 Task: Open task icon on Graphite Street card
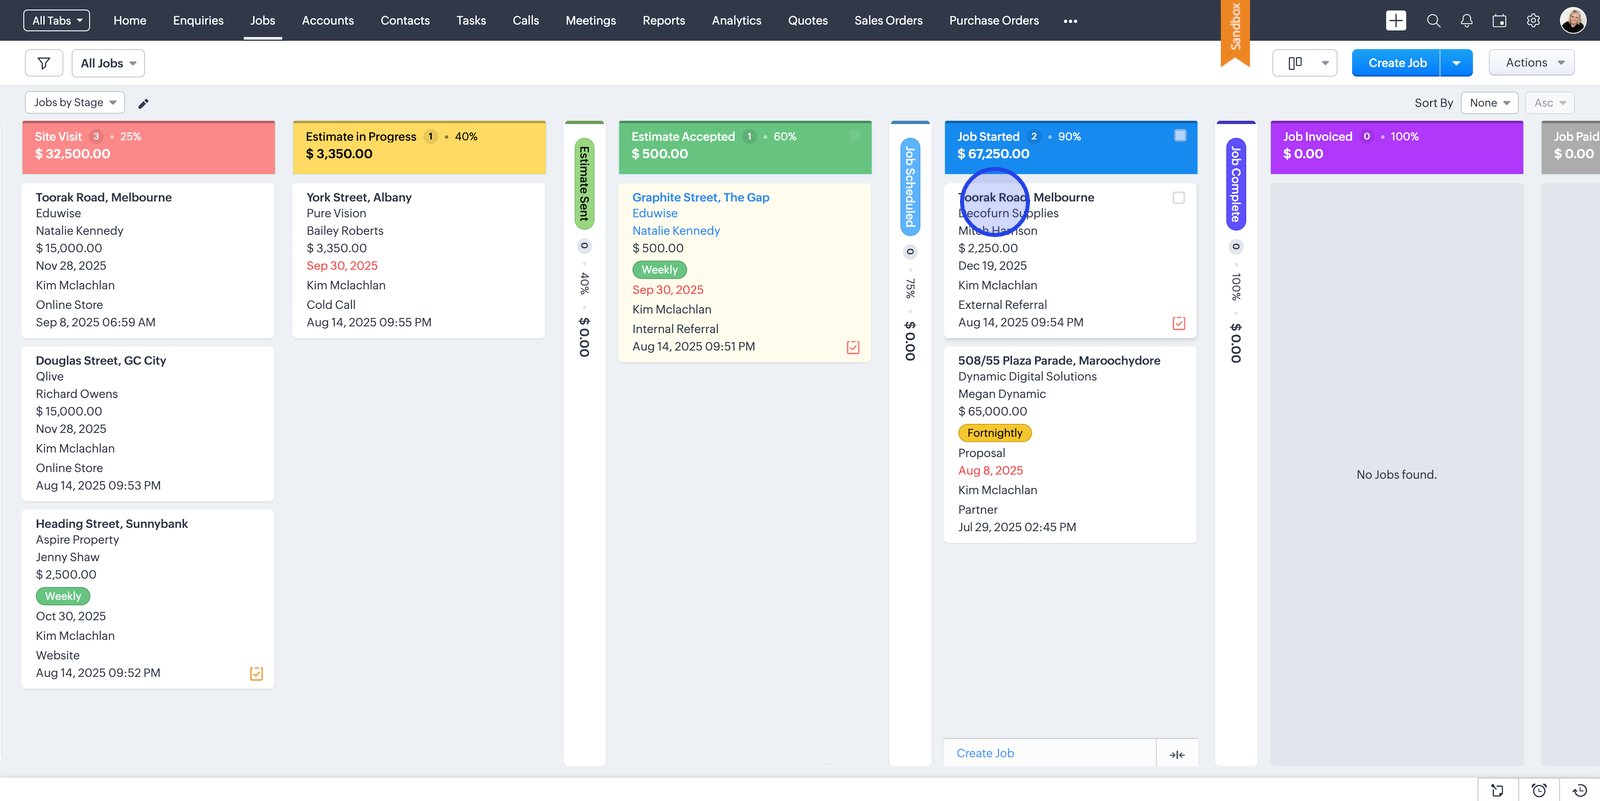pos(853,347)
